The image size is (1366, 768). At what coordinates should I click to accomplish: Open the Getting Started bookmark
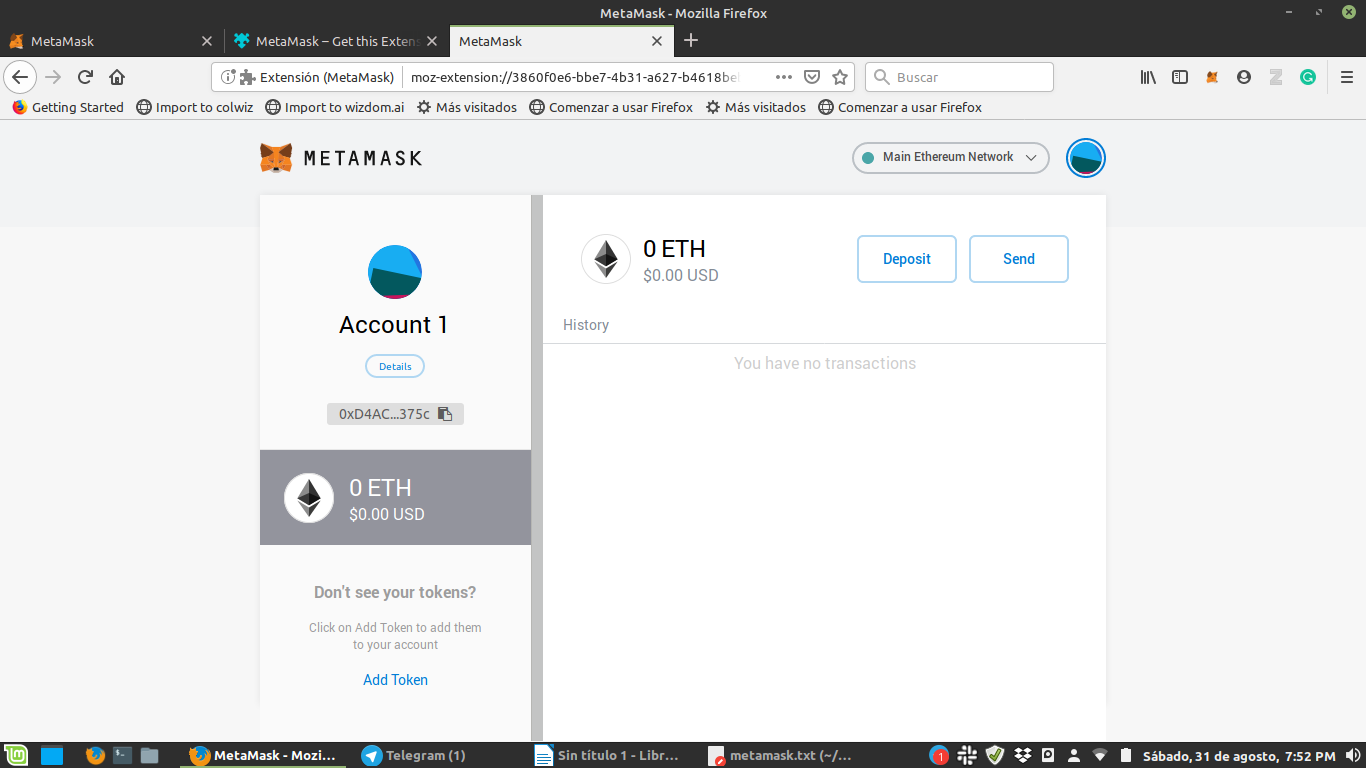(68, 107)
